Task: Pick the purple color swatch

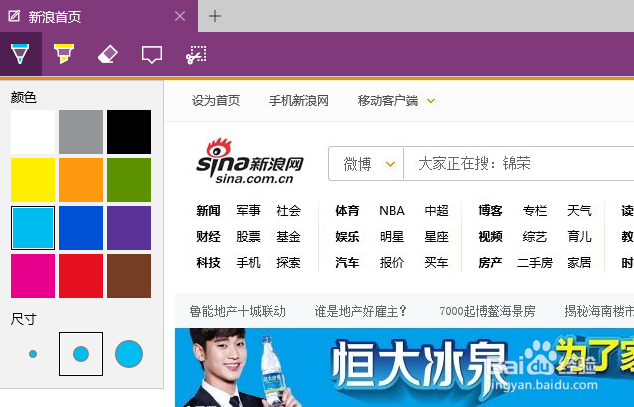Action: (129, 228)
